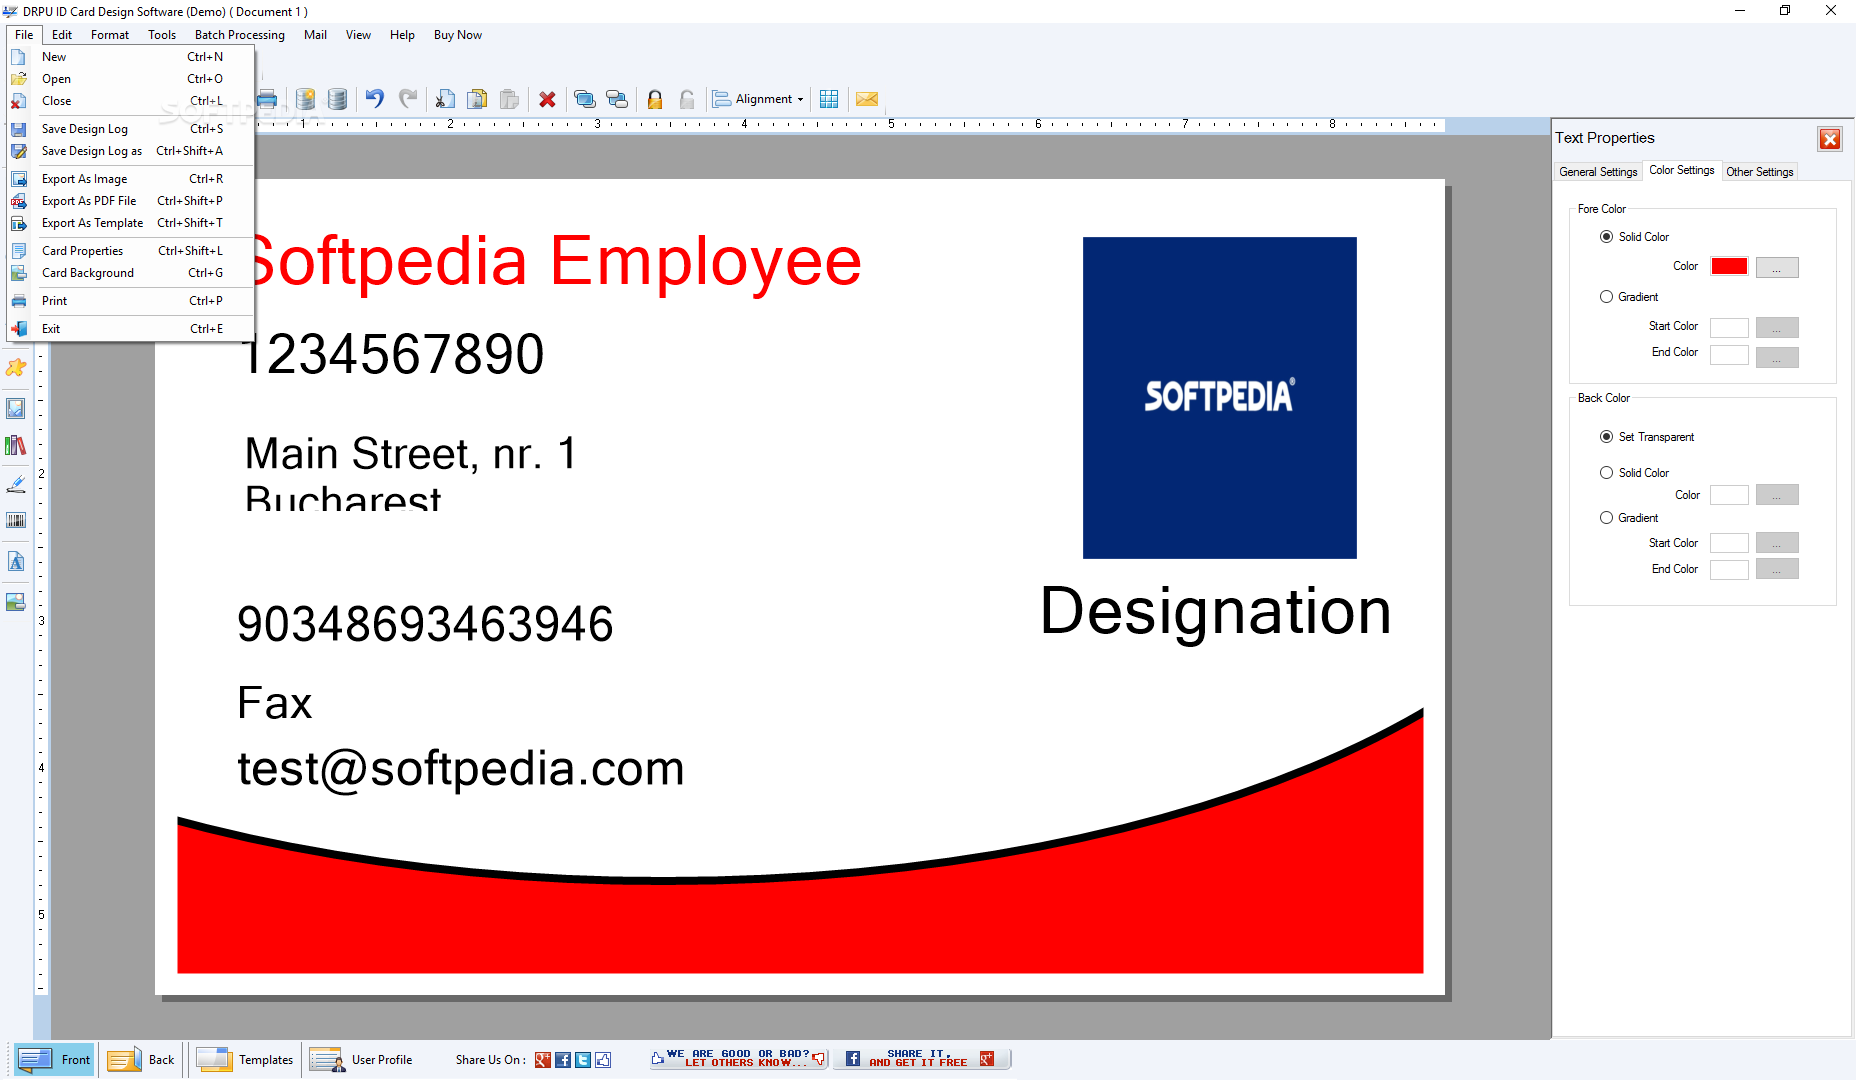1856x1080 pixels.
Task: Open the Buy Now menu
Action: click(x=458, y=35)
